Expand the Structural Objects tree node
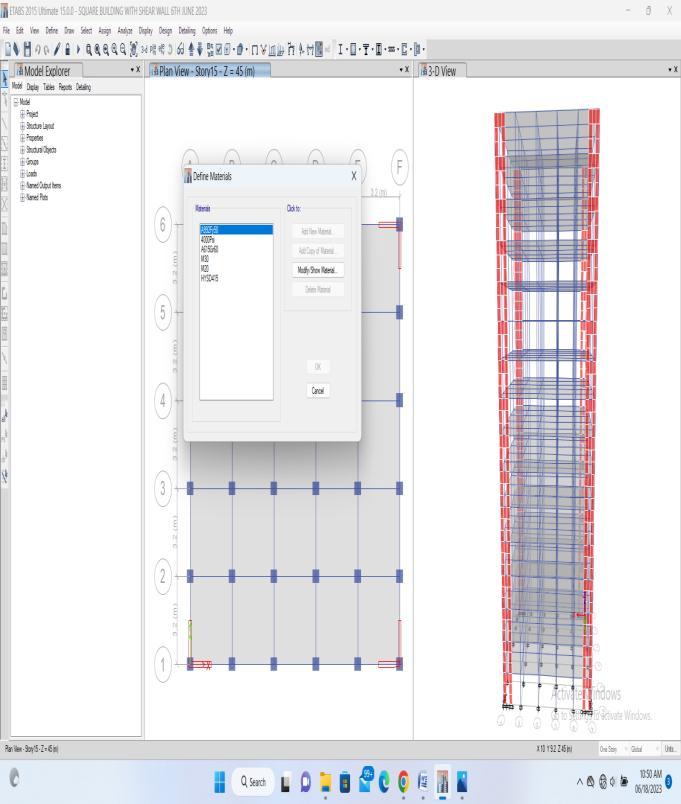 23,150
